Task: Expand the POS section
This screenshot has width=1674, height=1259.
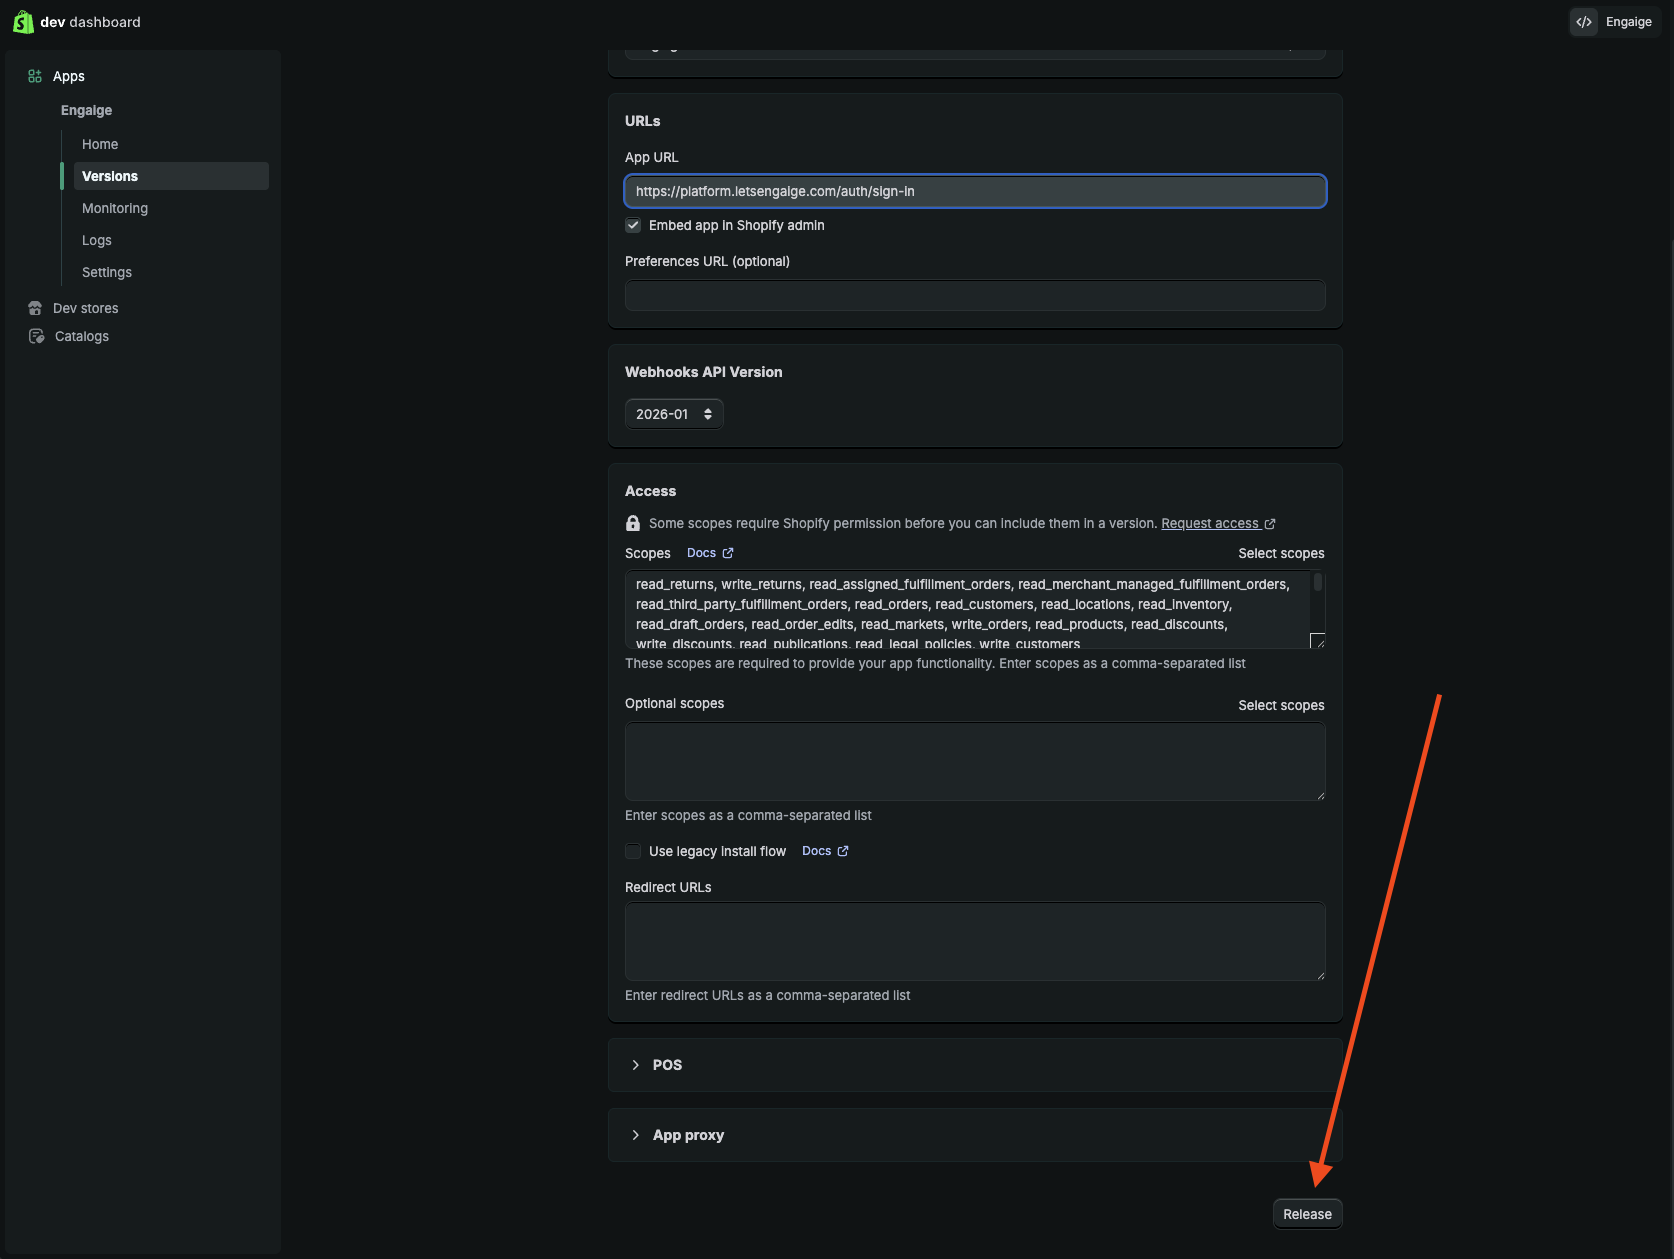Action: [x=975, y=1065]
